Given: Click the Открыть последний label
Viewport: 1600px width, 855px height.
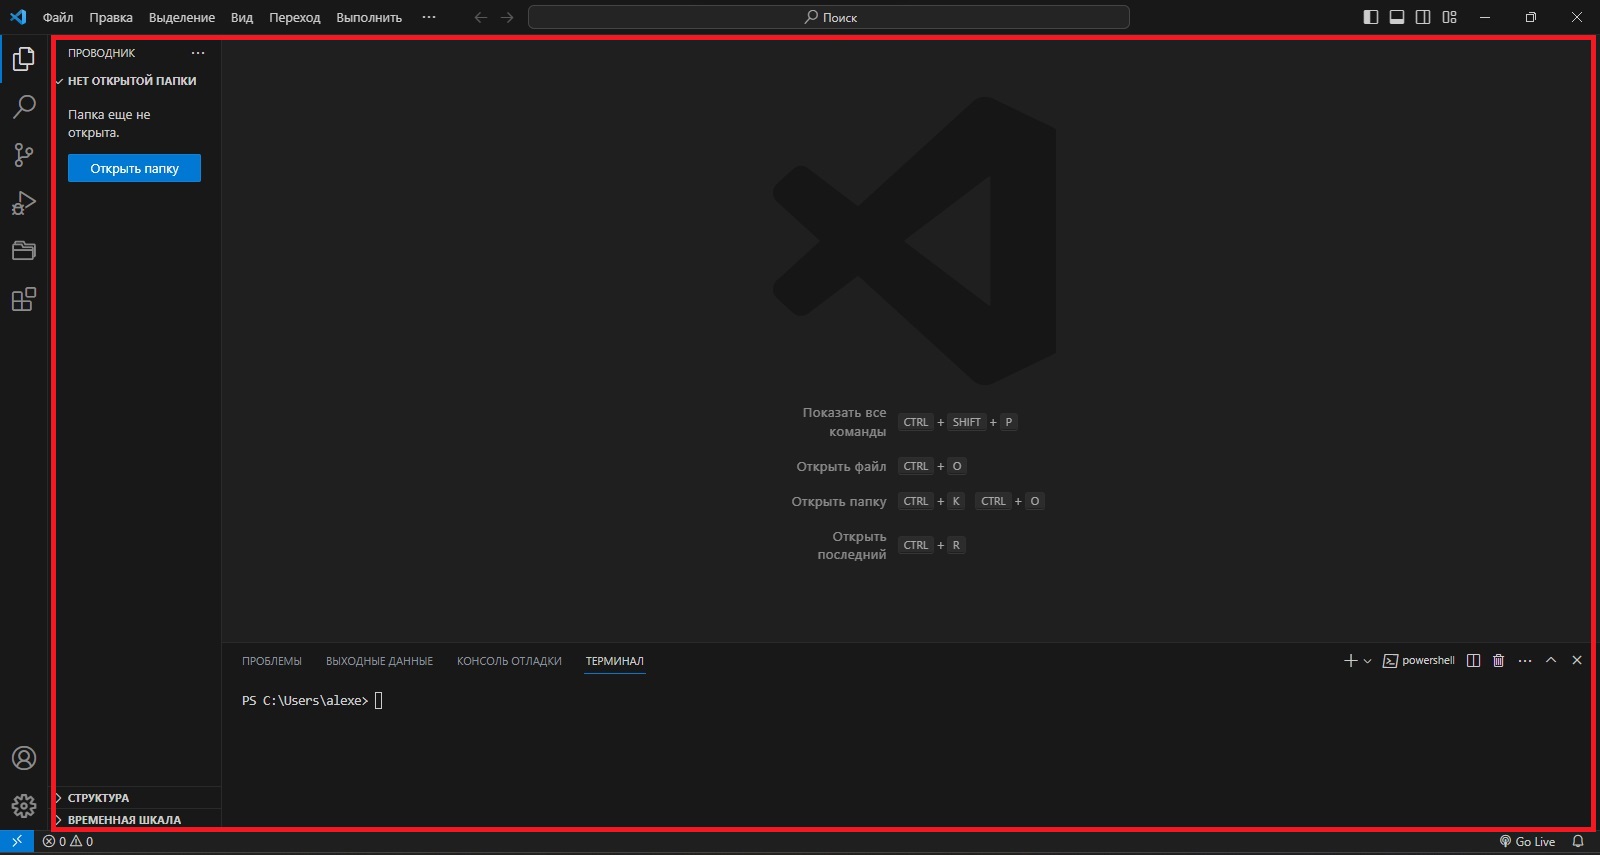Looking at the screenshot, I should point(852,545).
